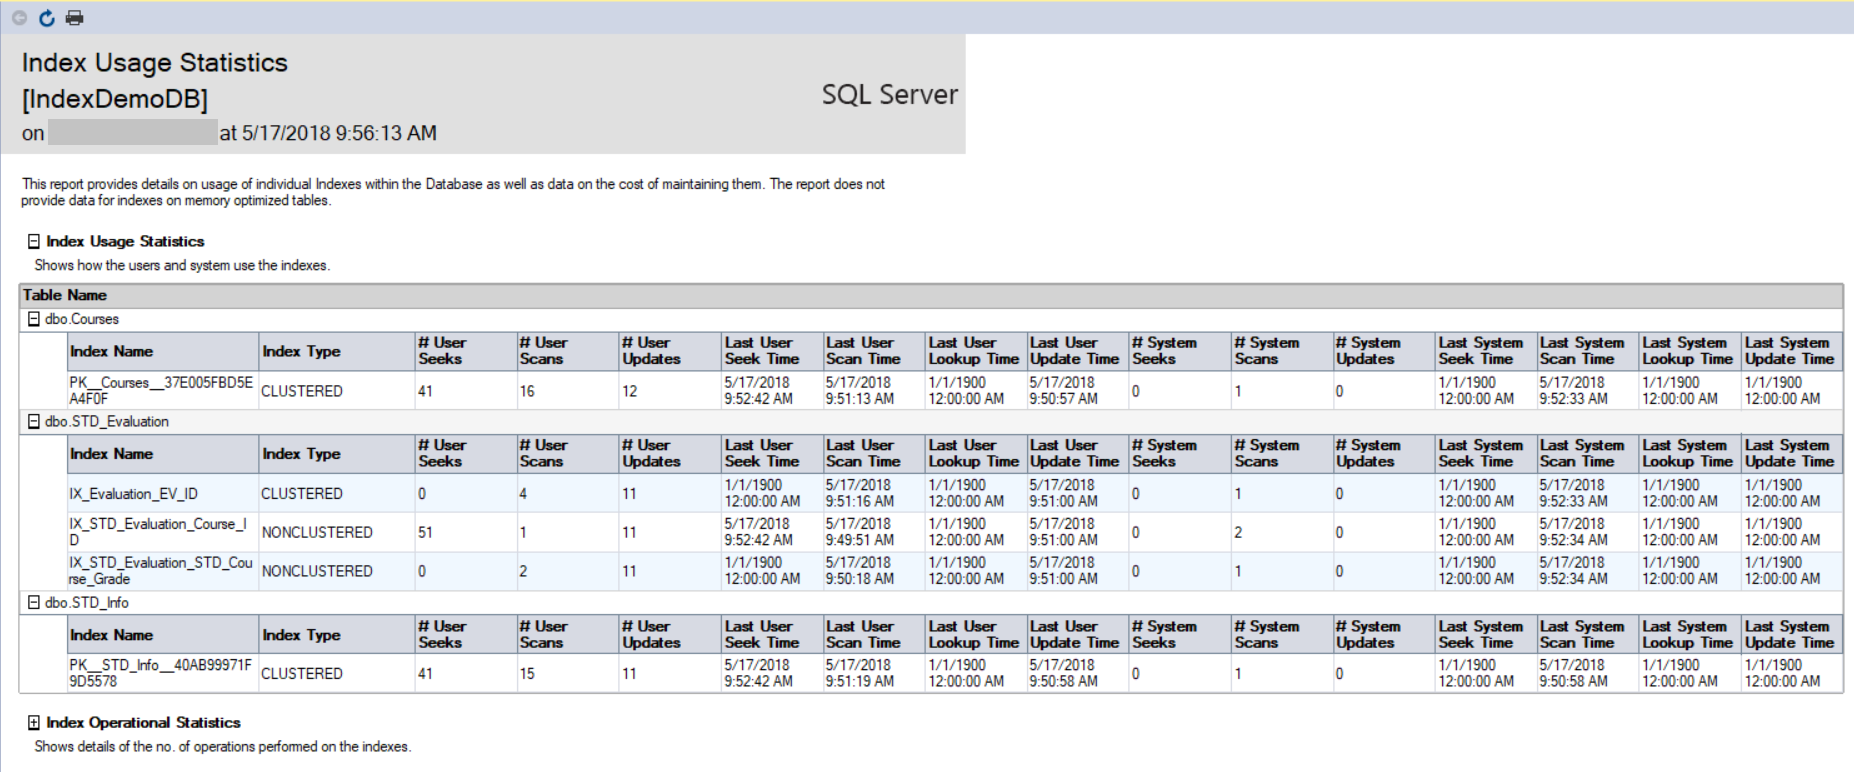Click the SQL Server title text
Screen dimensions: 1854x772
pyautogui.click(x=889, y=95)
